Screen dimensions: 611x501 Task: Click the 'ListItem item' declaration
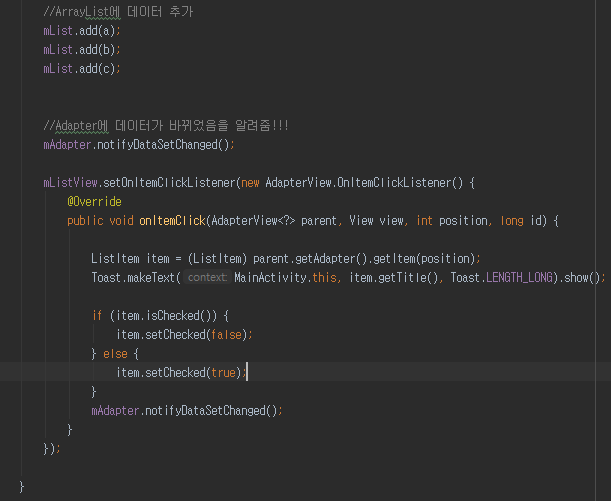point(130,259)
